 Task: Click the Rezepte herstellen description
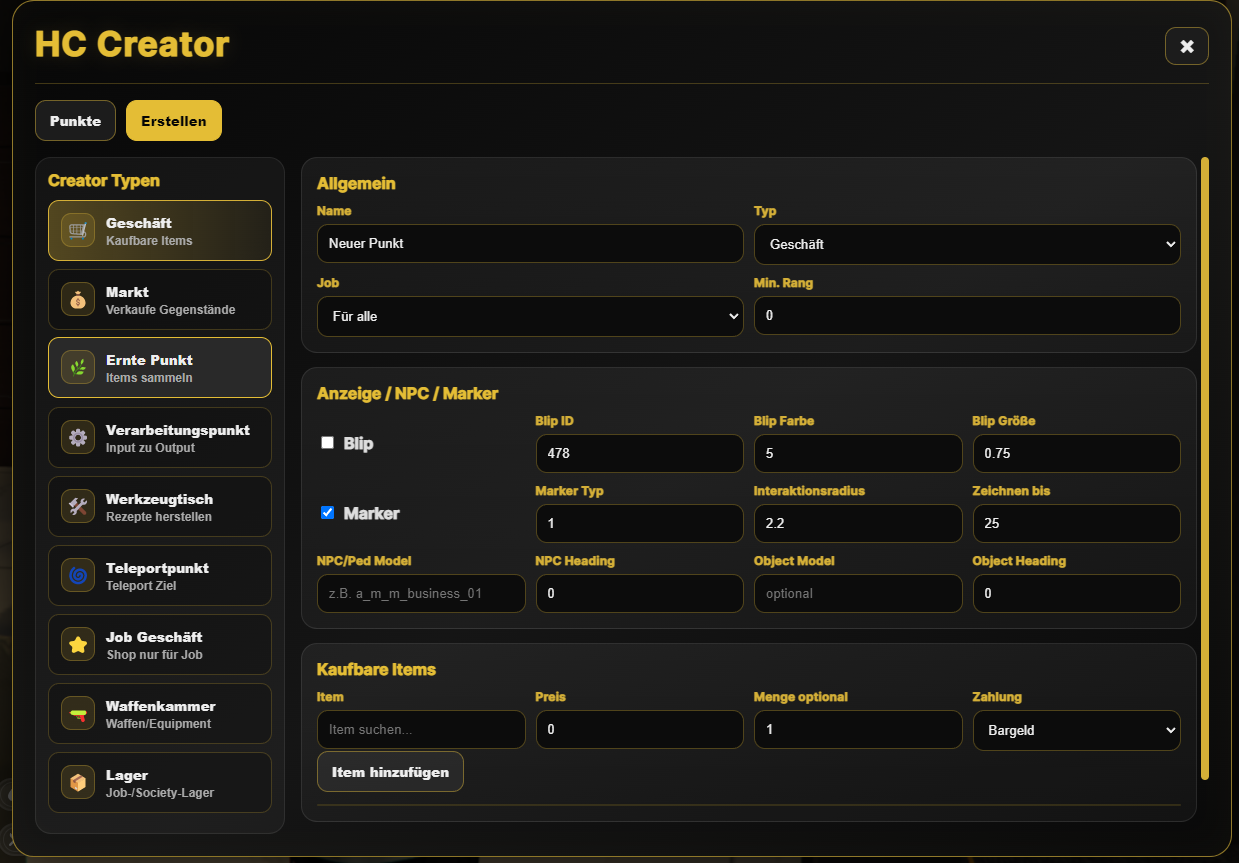(x=159, y=517)
